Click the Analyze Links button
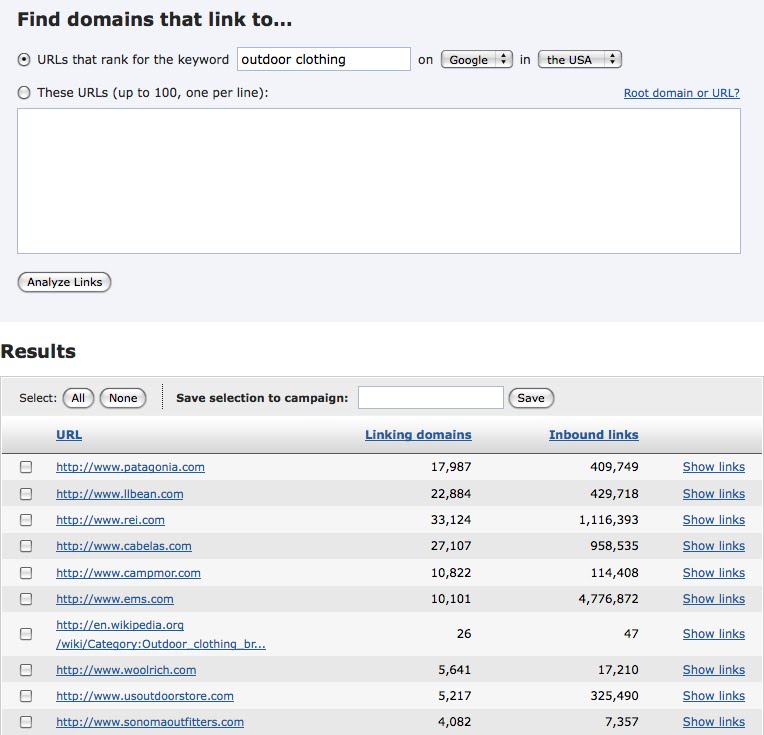The height and width of the screenshot is (735, 764). (x=64, y=282)
